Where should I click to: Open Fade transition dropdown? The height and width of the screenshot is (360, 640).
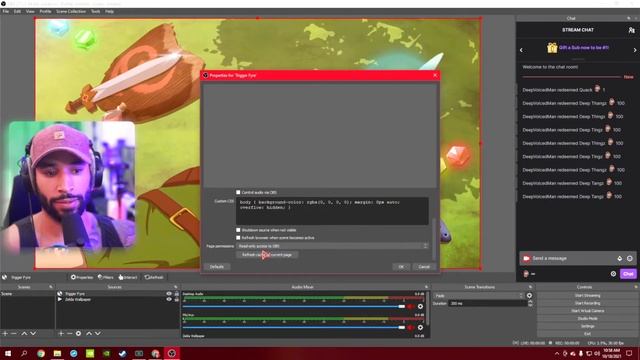pyautogui.click(x=479, y=296)
